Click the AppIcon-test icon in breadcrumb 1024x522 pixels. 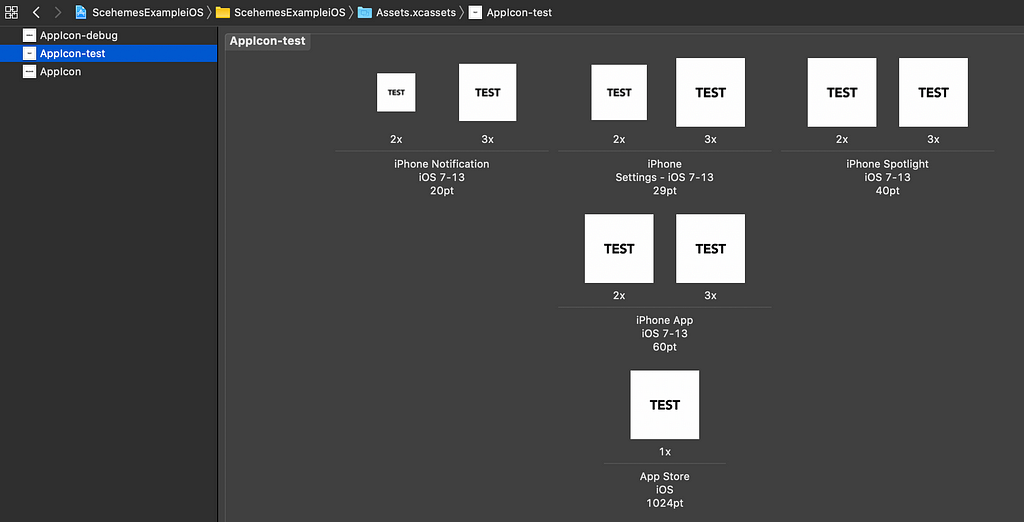[475, 12]
